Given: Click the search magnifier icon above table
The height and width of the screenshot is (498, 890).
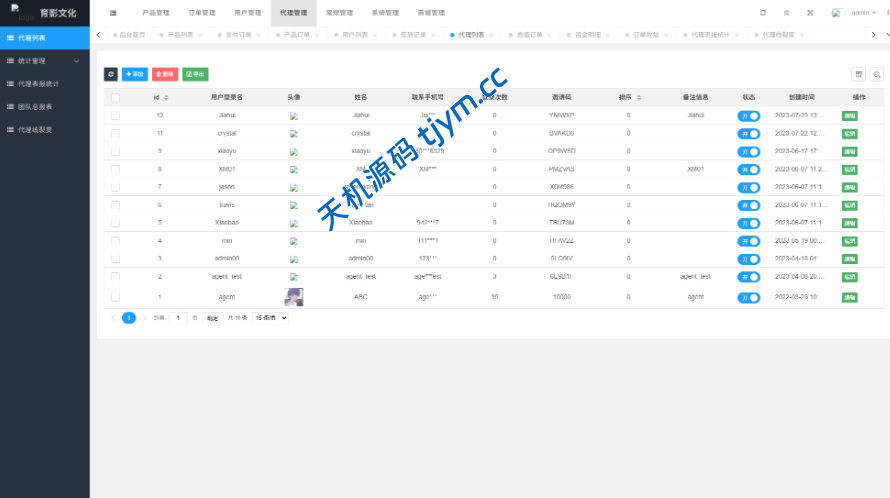Looking at the screenshot, I should coord(877,74).
